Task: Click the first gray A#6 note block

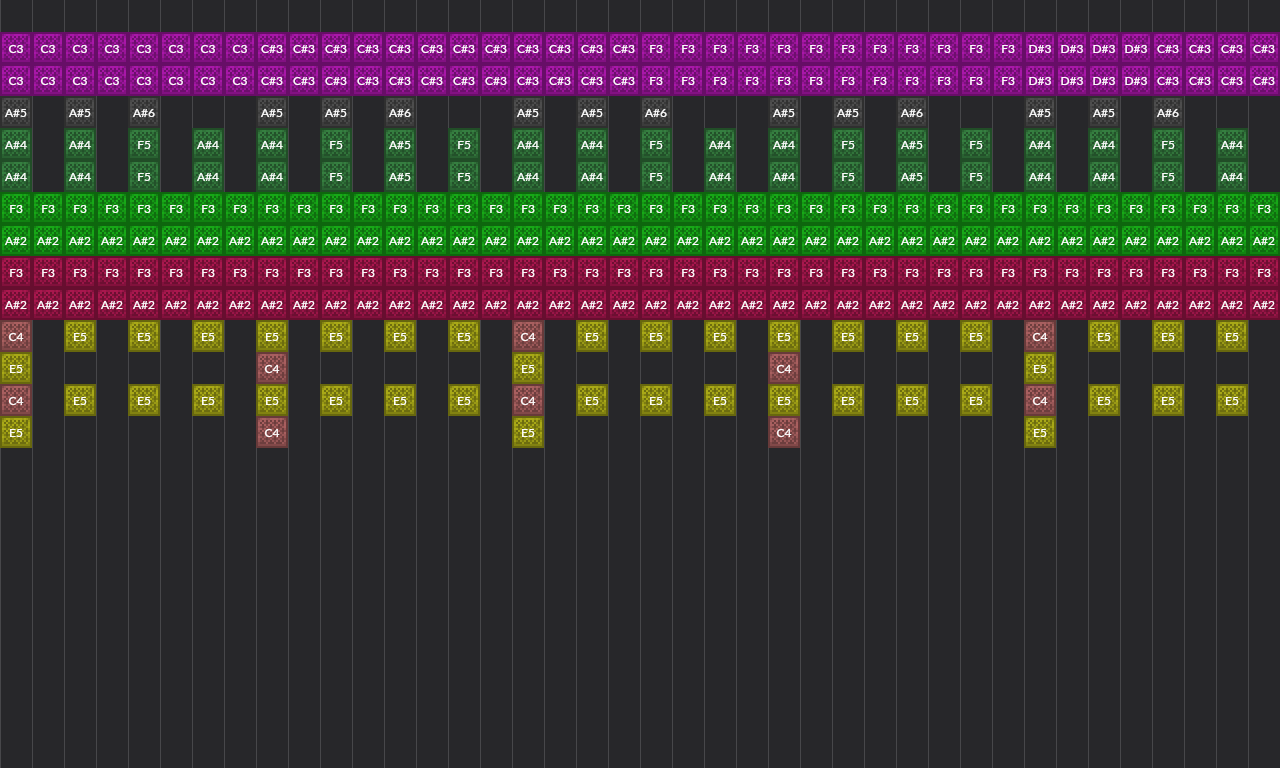Action: pos(144,113)
